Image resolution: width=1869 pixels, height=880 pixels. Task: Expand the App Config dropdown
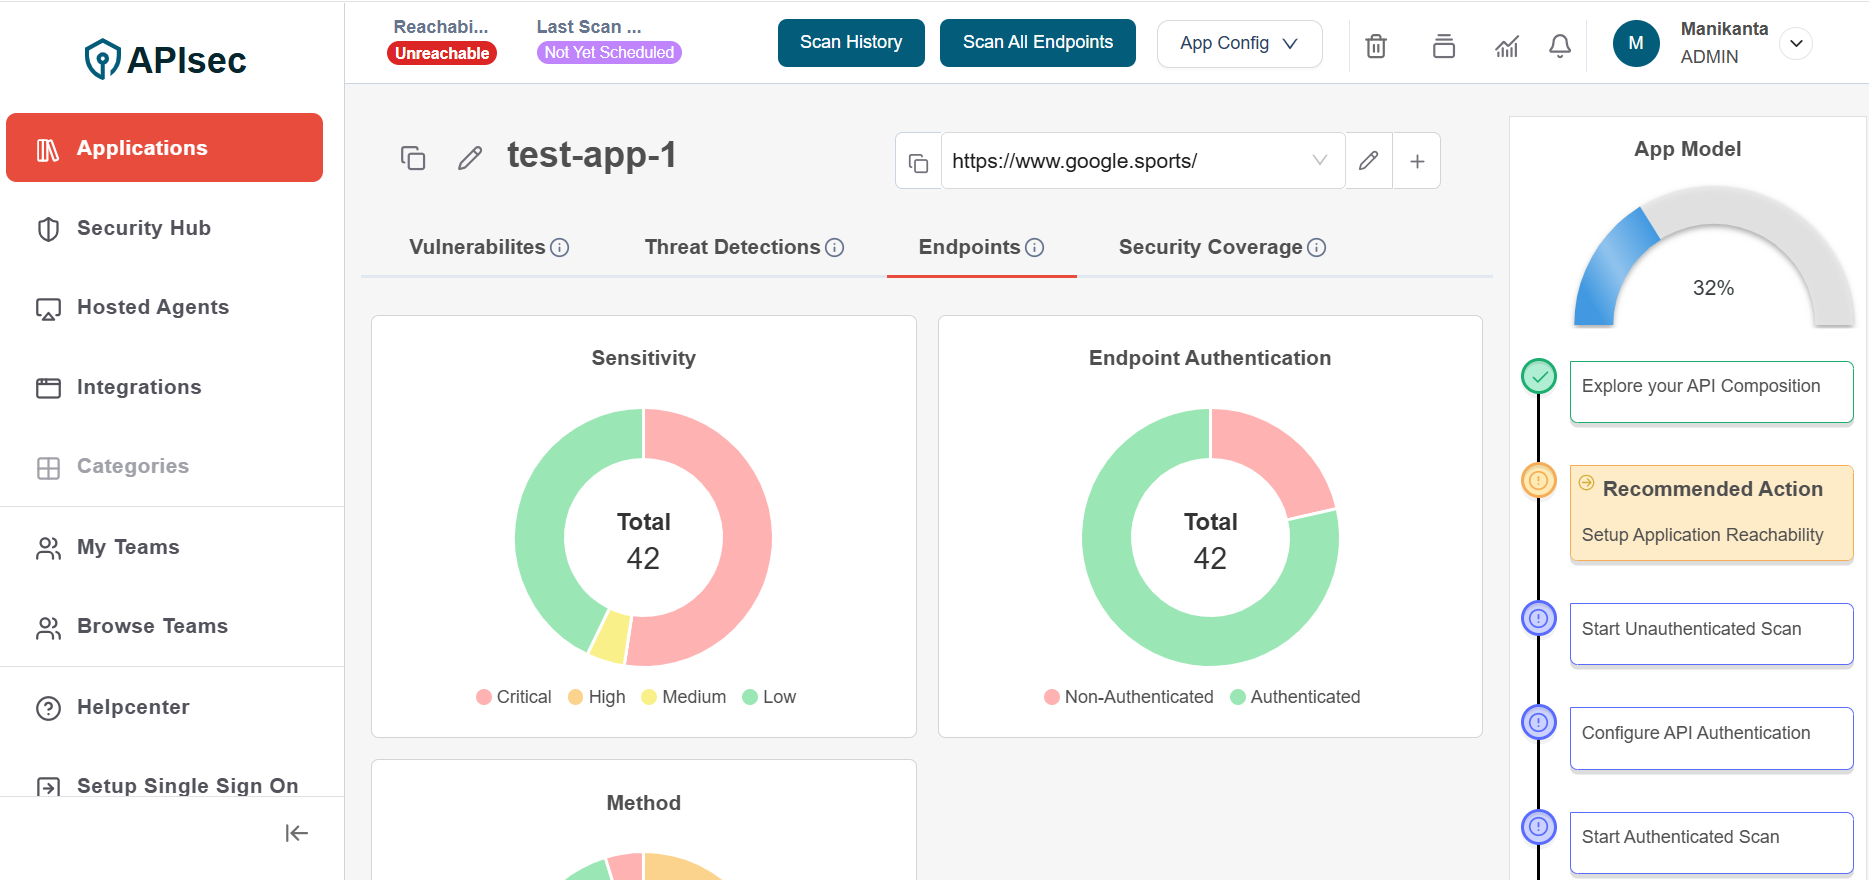click(1239, 43)
